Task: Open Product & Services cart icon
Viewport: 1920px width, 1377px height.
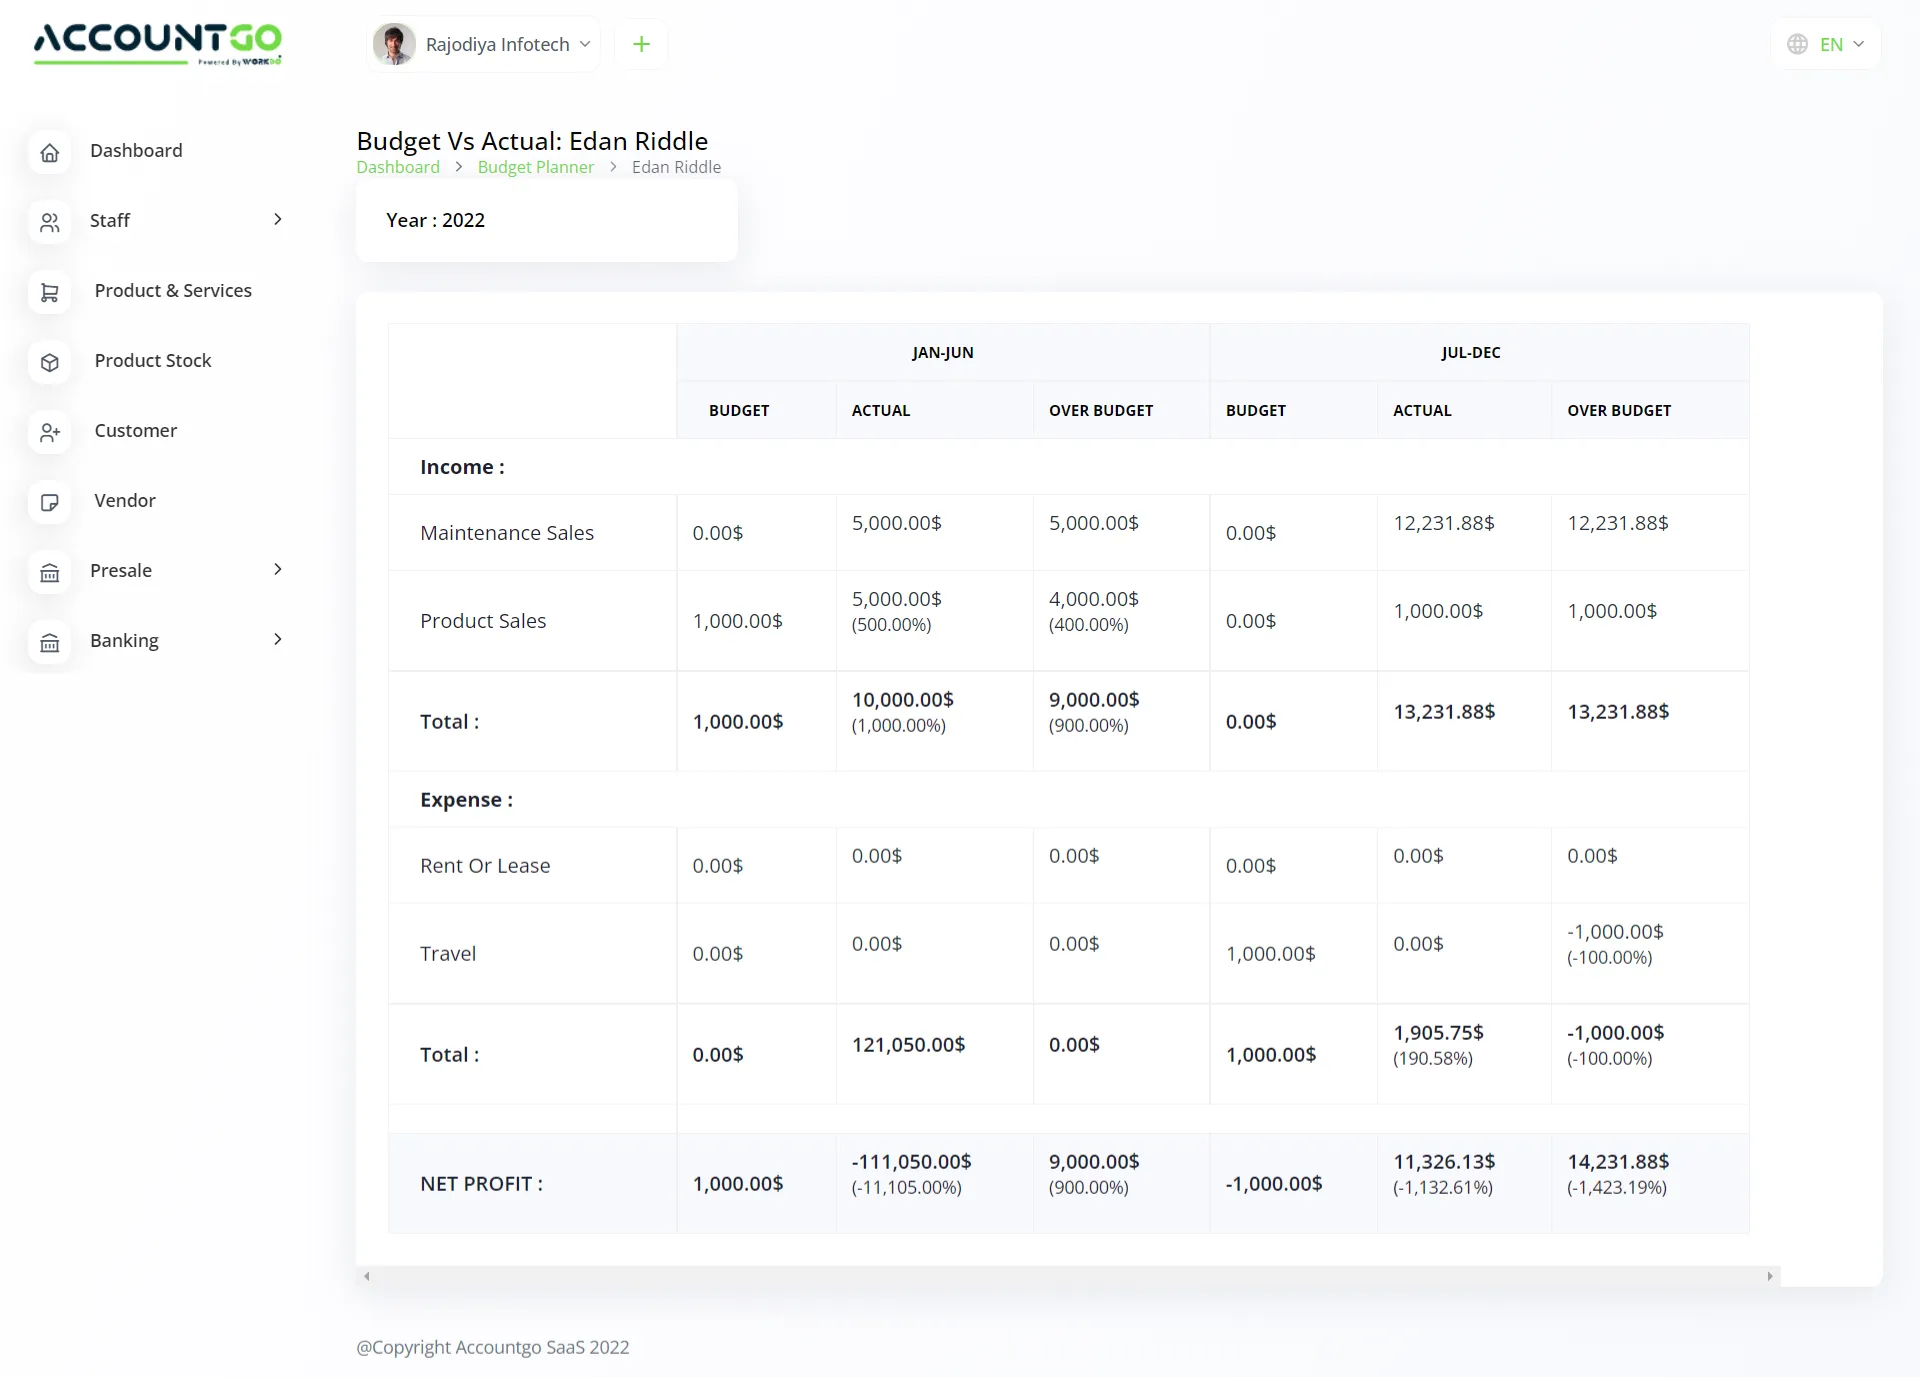Action: click(50, 292)
